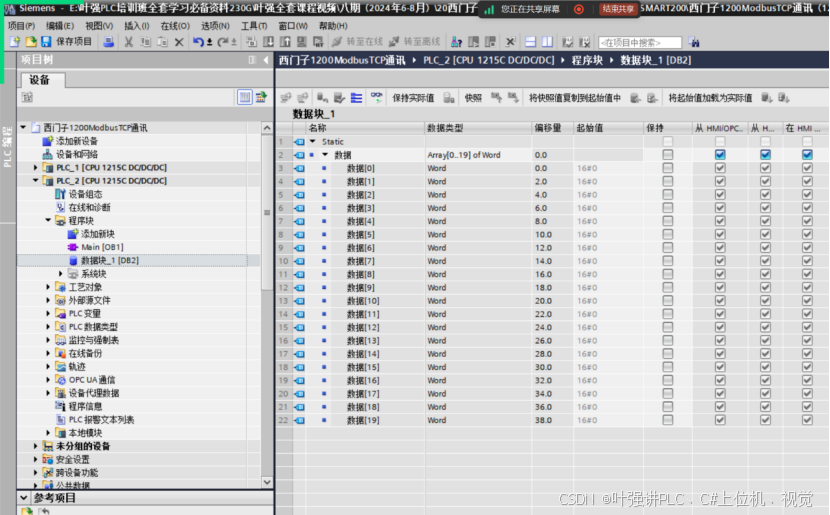This screenshot has height=515, width=830.
Task: Click 保存项目 button
Action: pyautogui.click(x=74, y=42)
